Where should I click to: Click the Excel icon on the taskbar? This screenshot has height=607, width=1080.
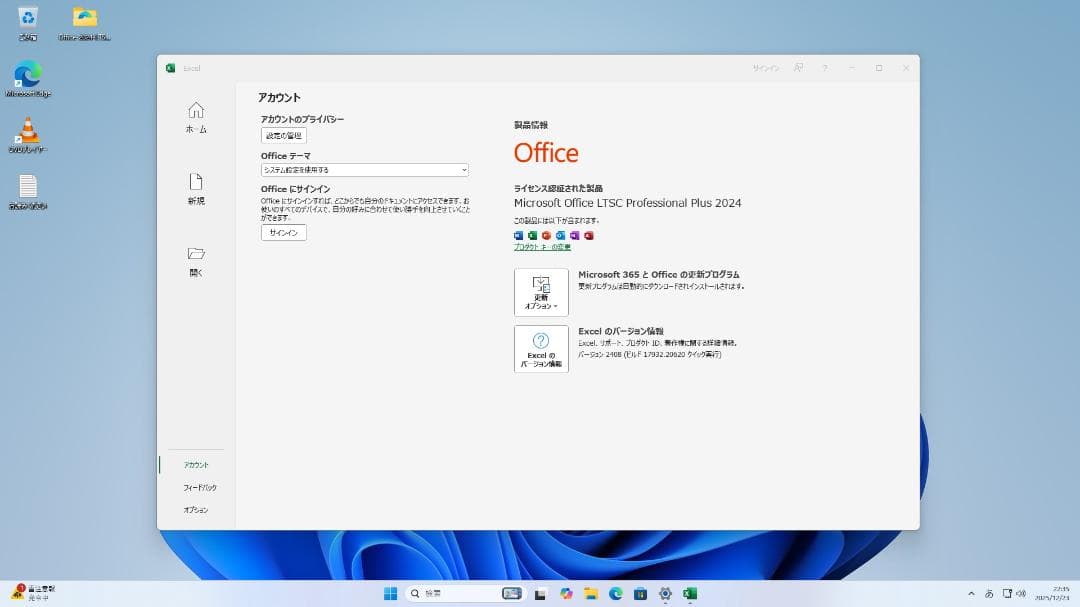pos(689,593)
